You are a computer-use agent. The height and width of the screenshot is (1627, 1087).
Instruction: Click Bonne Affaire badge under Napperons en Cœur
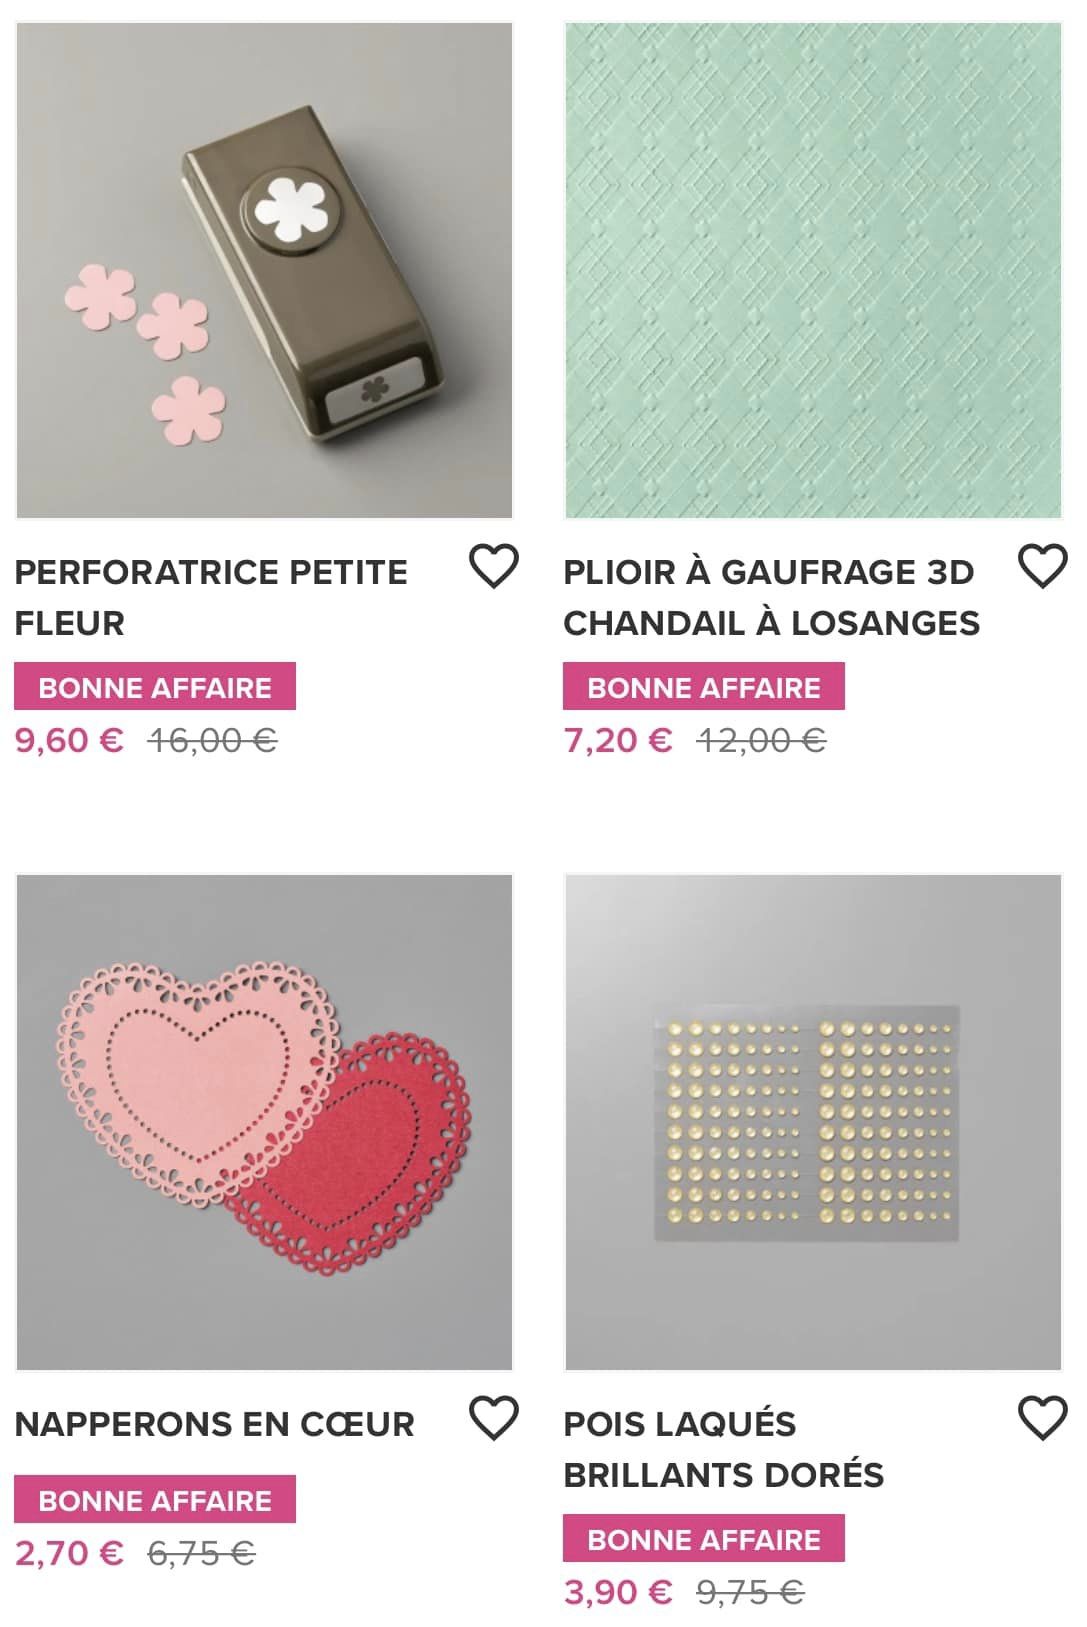point(155,1500)
